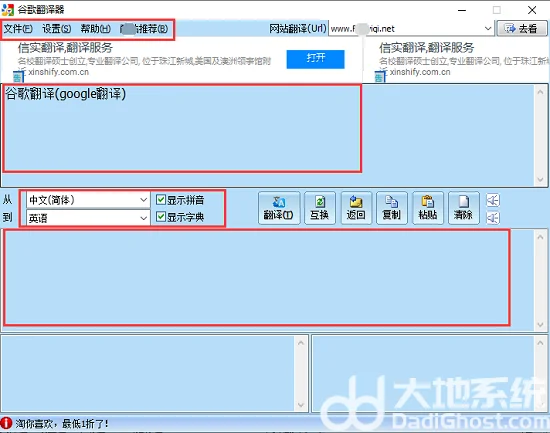Toggle the 显示字典 checkbox
The image size is (550, 433).
(161, 216)
